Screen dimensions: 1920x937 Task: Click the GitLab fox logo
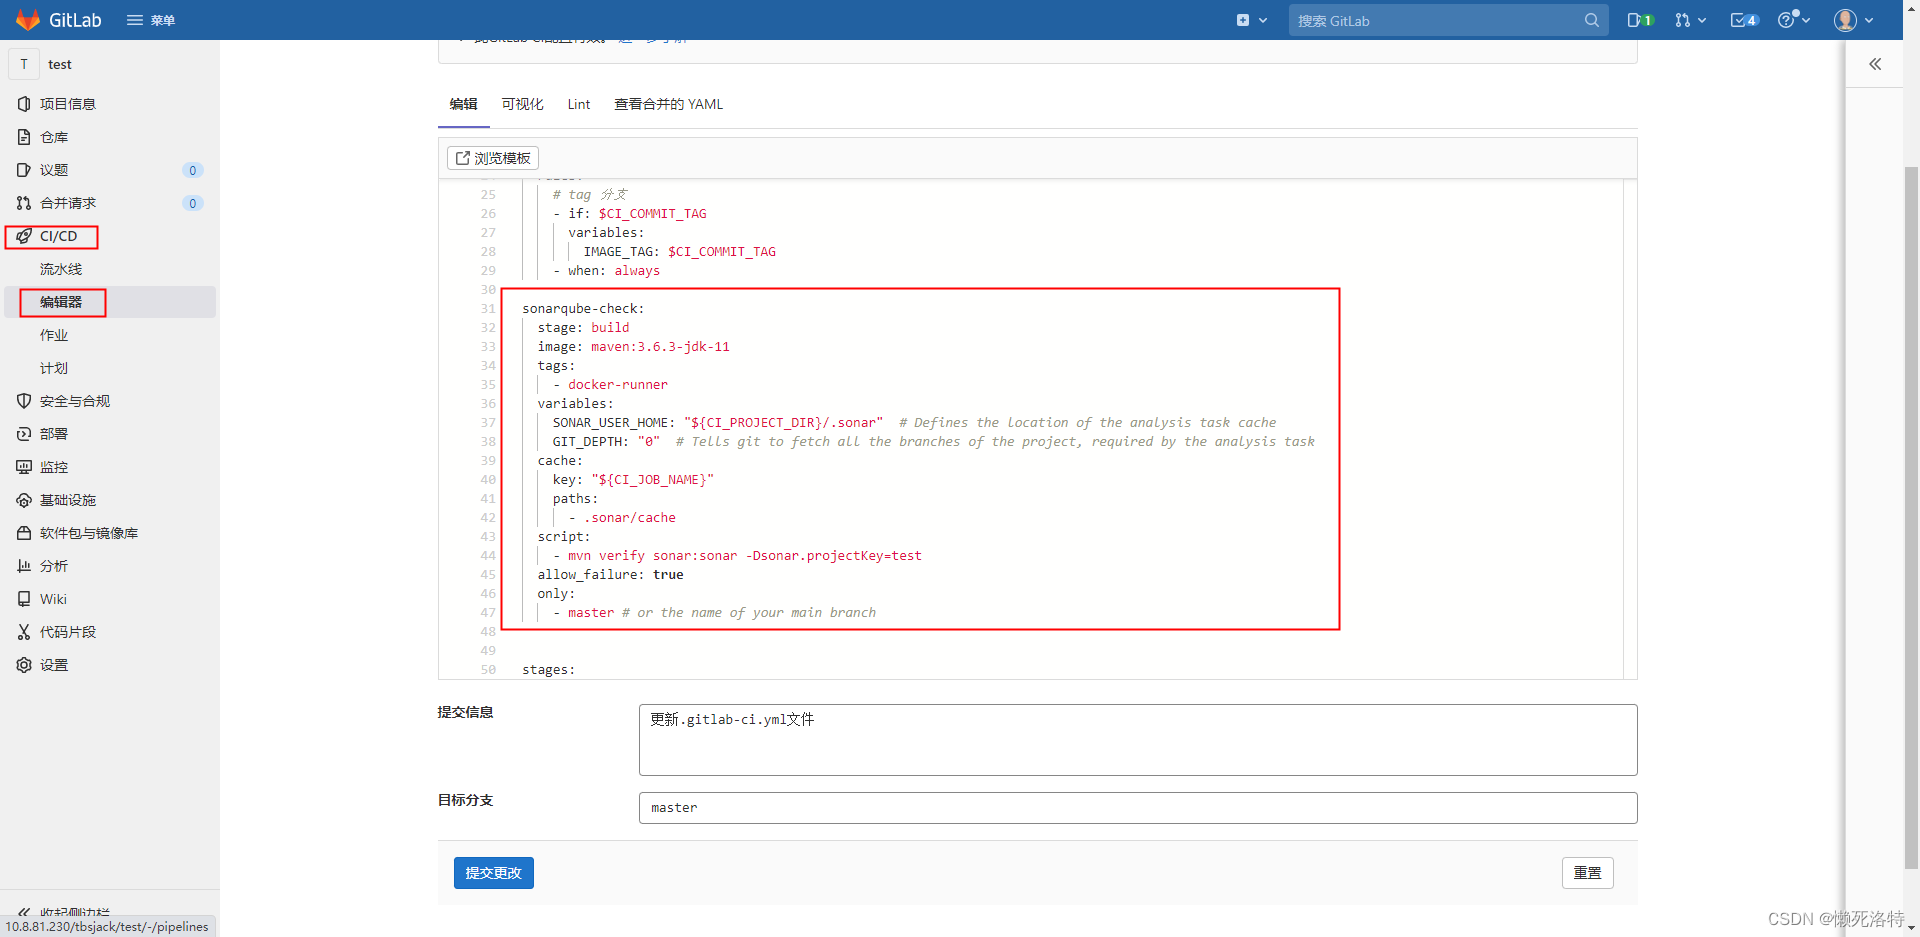(27, 20)
